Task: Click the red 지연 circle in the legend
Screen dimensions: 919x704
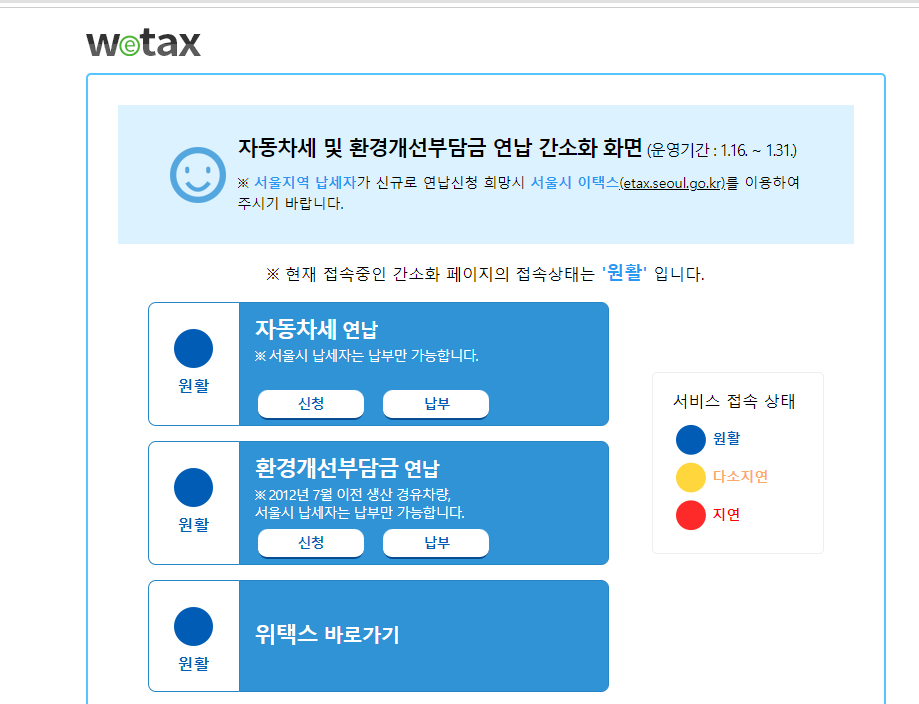Action: [x=691, y=515]
